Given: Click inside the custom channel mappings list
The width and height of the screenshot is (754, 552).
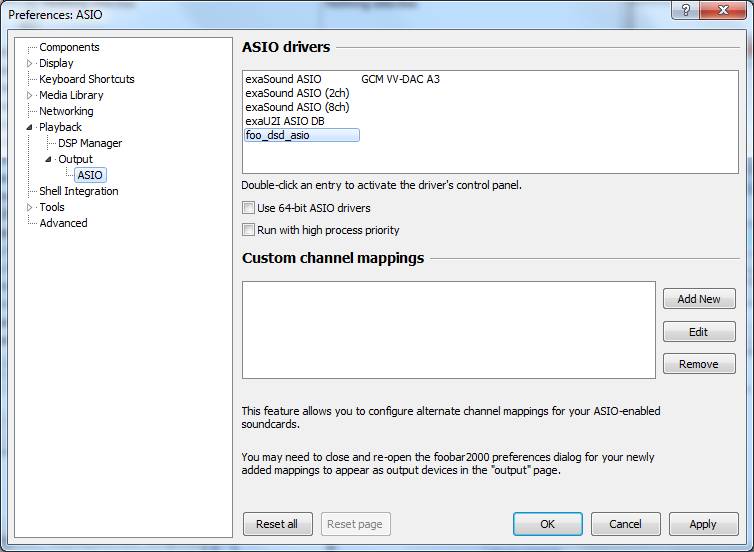Looking at the screenshot, I should click(449, 330).
